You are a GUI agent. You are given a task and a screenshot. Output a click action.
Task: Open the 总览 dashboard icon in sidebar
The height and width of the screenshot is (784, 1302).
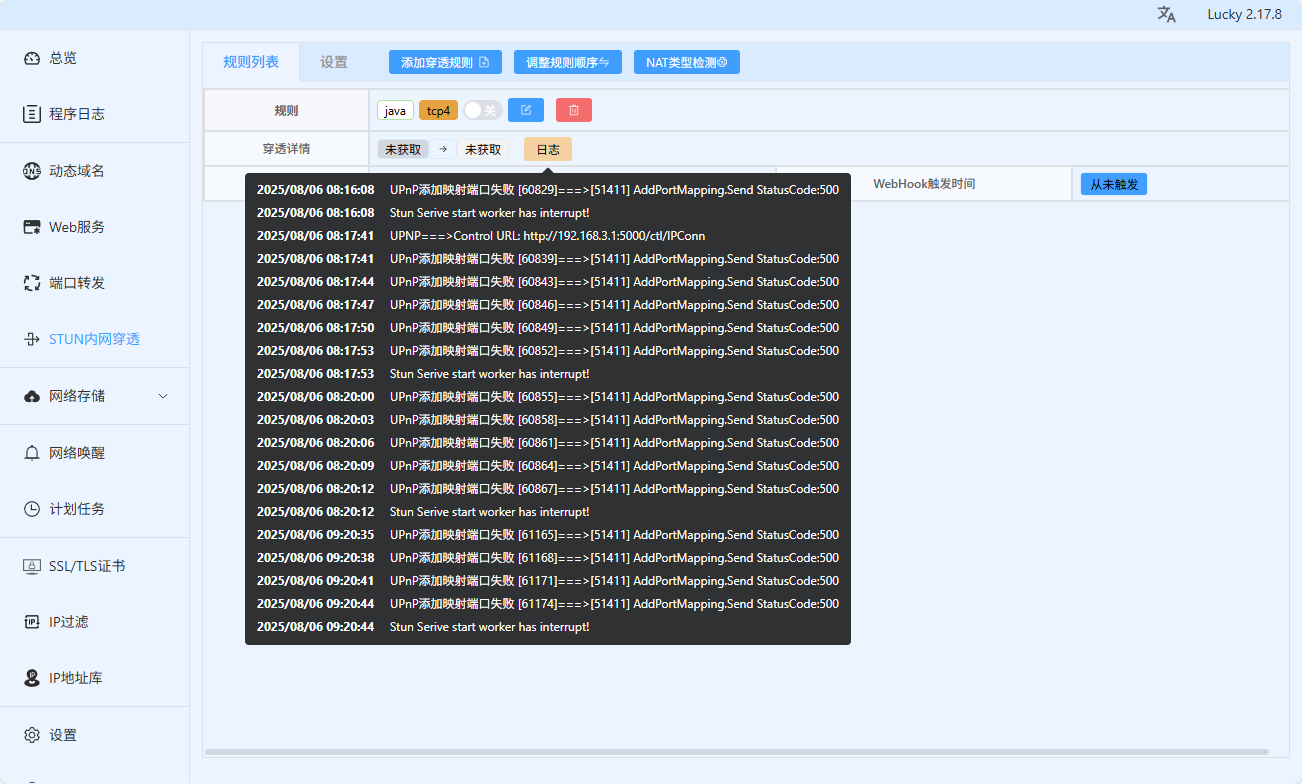(x=32, y=58)
